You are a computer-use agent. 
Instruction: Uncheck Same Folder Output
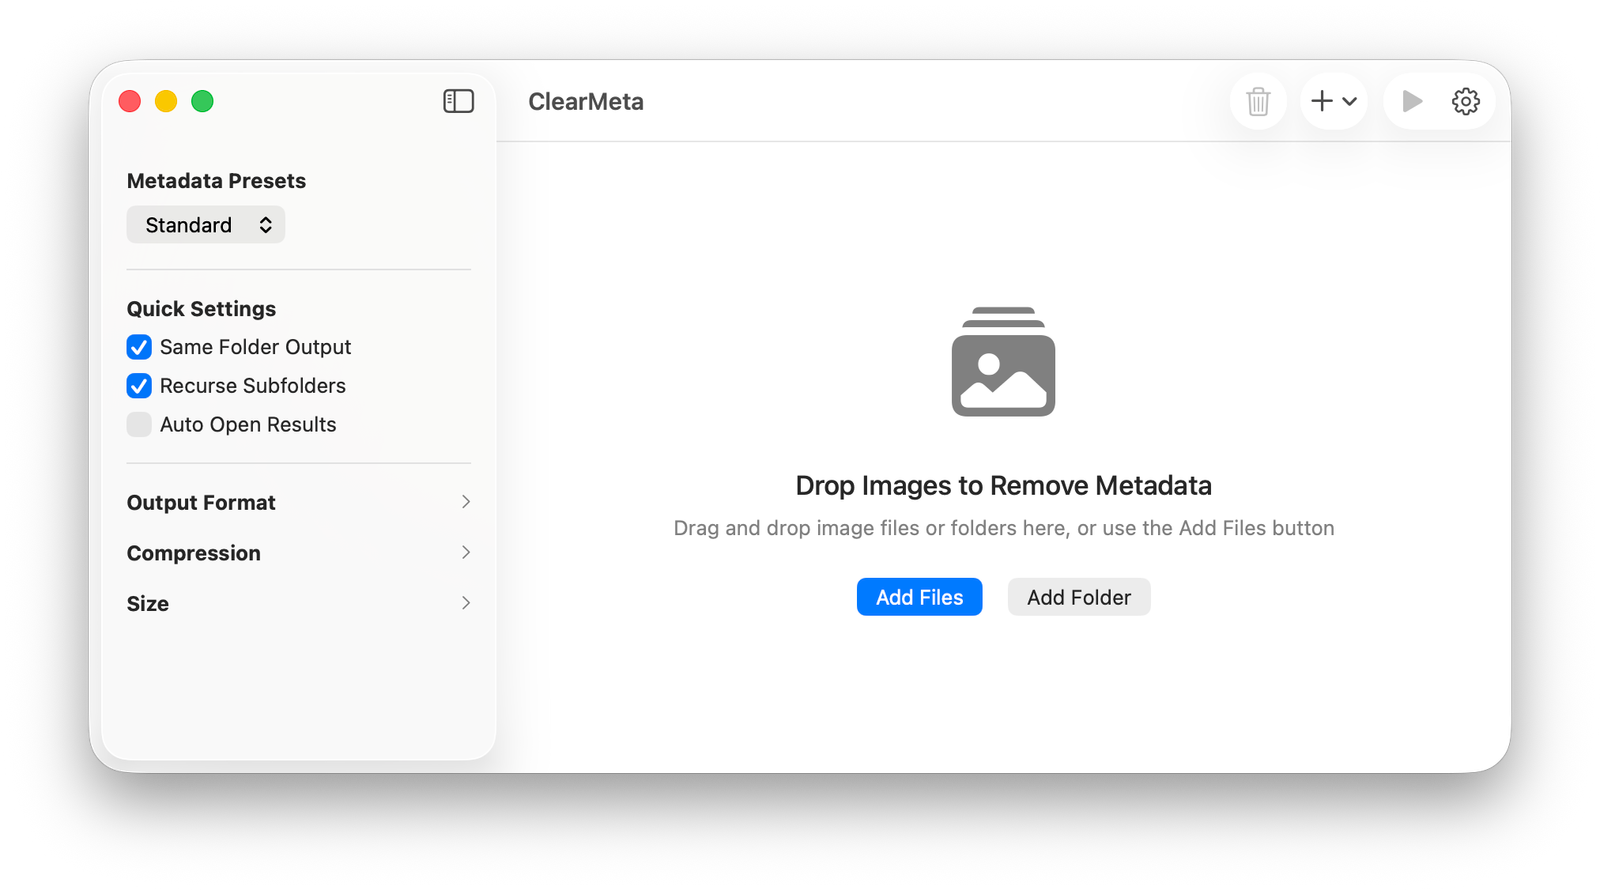pyautogui.click(x=139, y=347)
